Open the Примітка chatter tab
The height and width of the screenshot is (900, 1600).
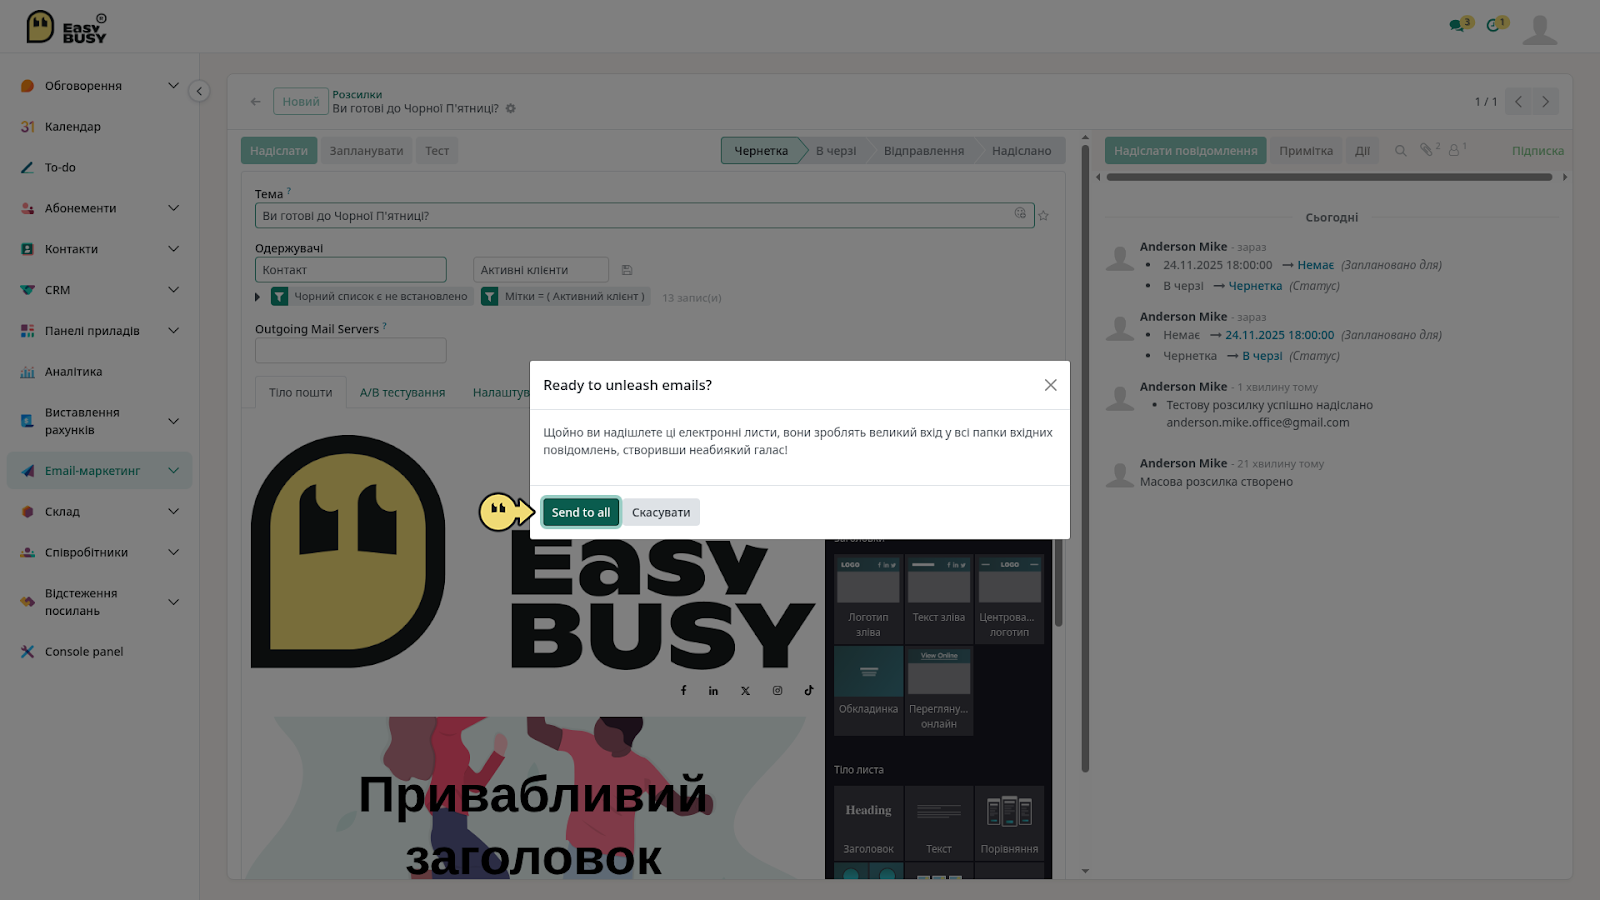click(x=1305, y=151)
